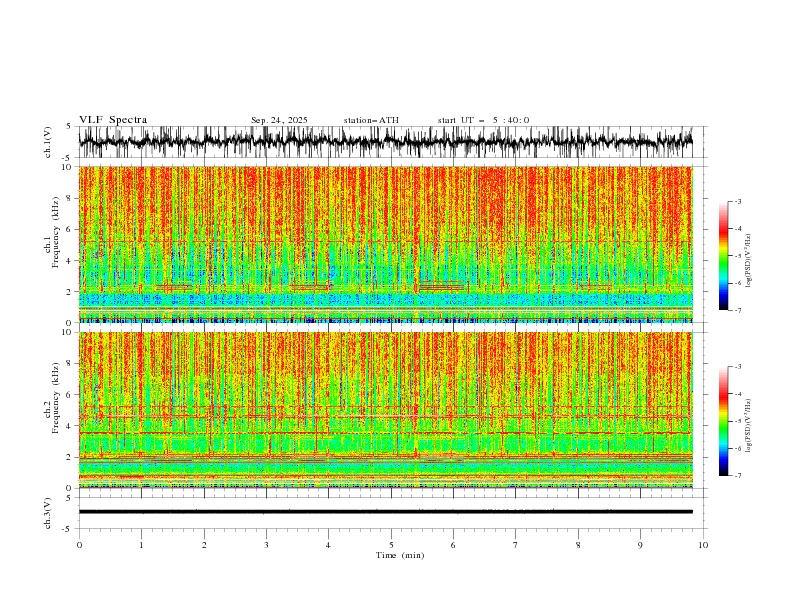792x612 pixels.
Task: Click time axis tick label "0"
Action: click(79, 545)
